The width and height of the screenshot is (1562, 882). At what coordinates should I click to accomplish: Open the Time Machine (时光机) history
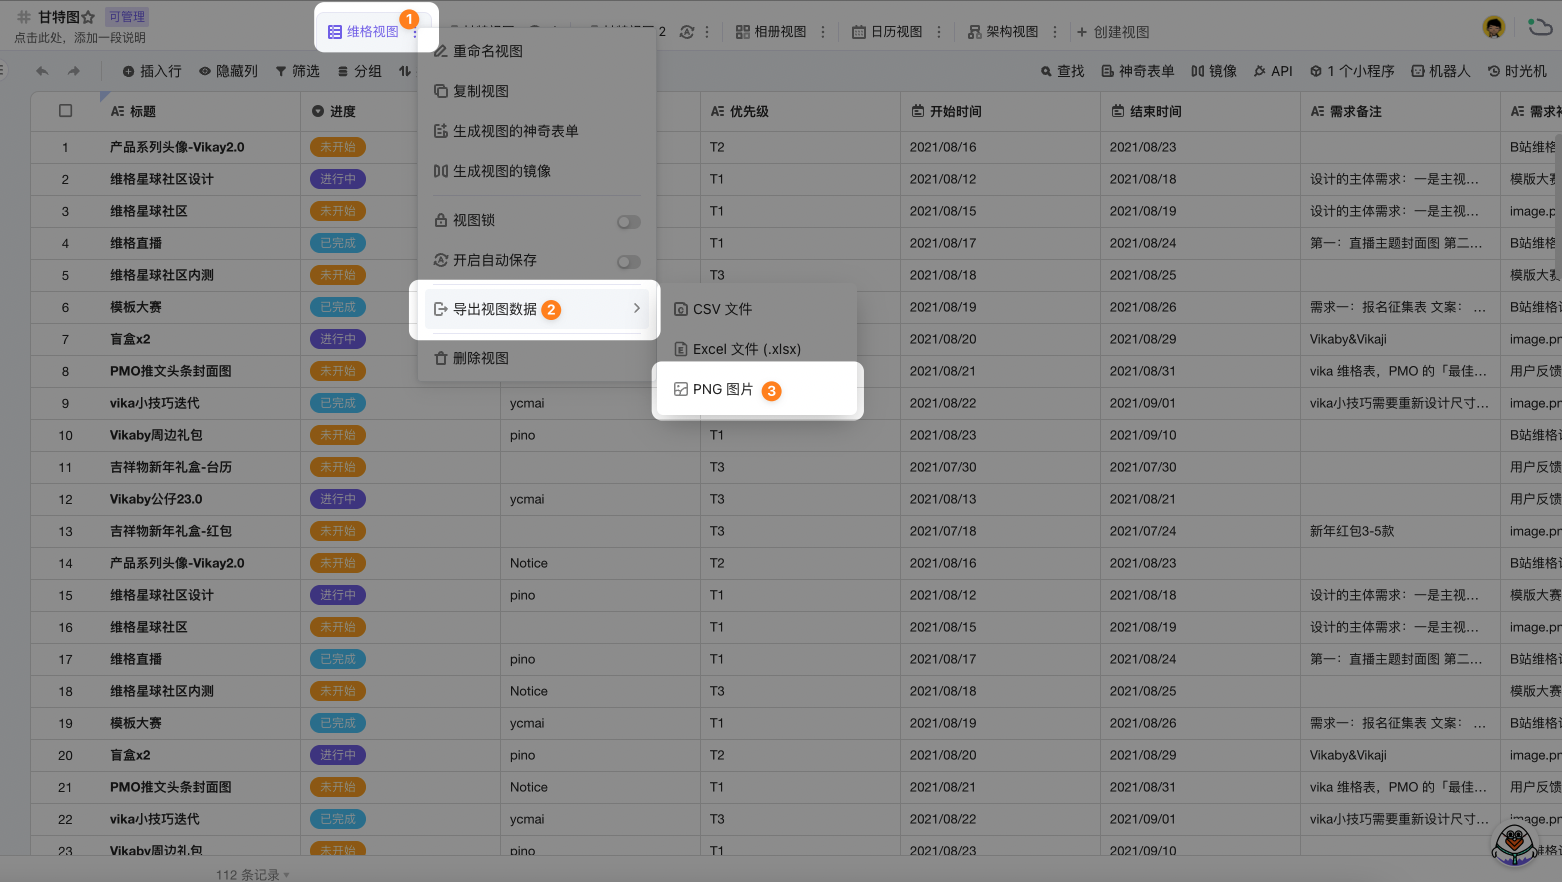pos(1517,71)
